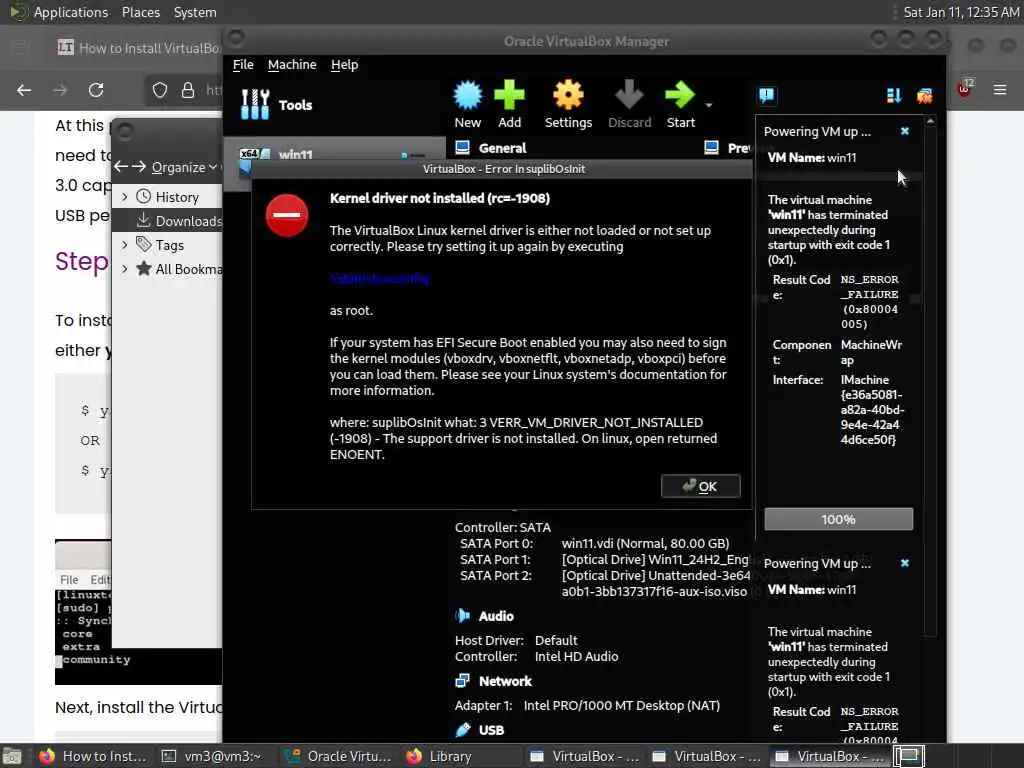Click the Preview section header
Viewport: 1024px width, 768px height.
tap(739, 148)
